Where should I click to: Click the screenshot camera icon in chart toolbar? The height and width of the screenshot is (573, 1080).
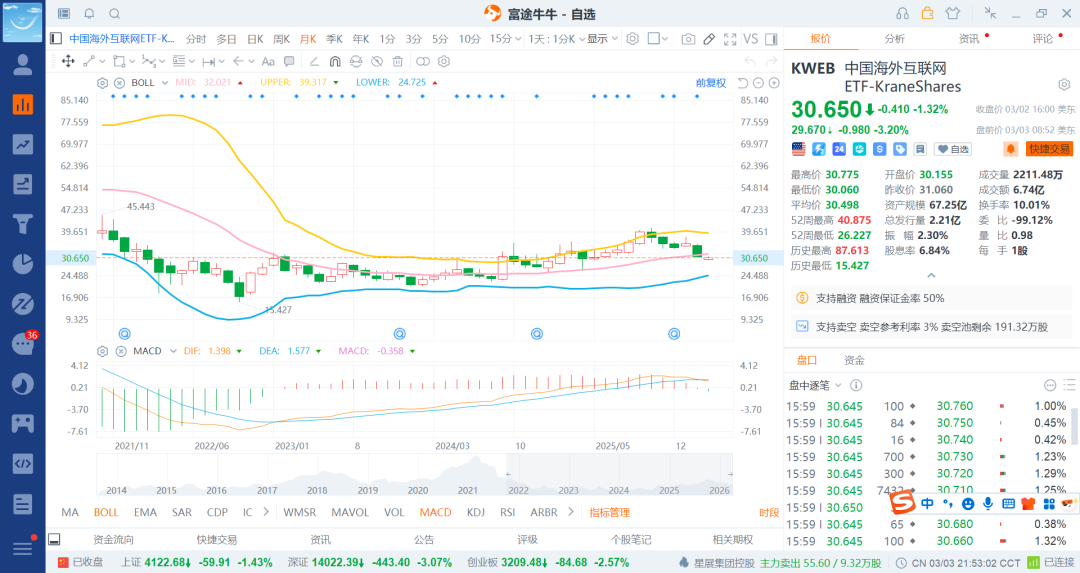tap(688, 39)
